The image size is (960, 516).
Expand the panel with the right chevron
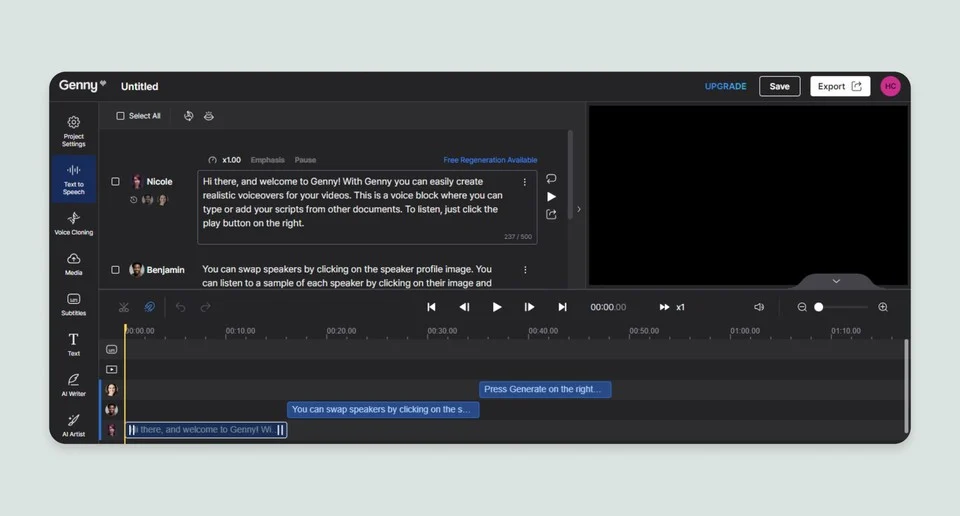(579, 209)
